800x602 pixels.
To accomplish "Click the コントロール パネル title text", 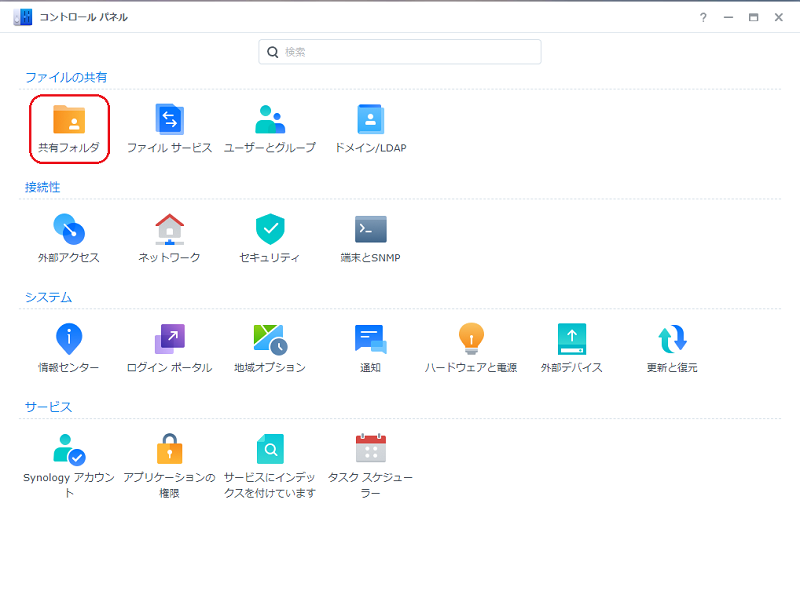I will coord(84,17).
